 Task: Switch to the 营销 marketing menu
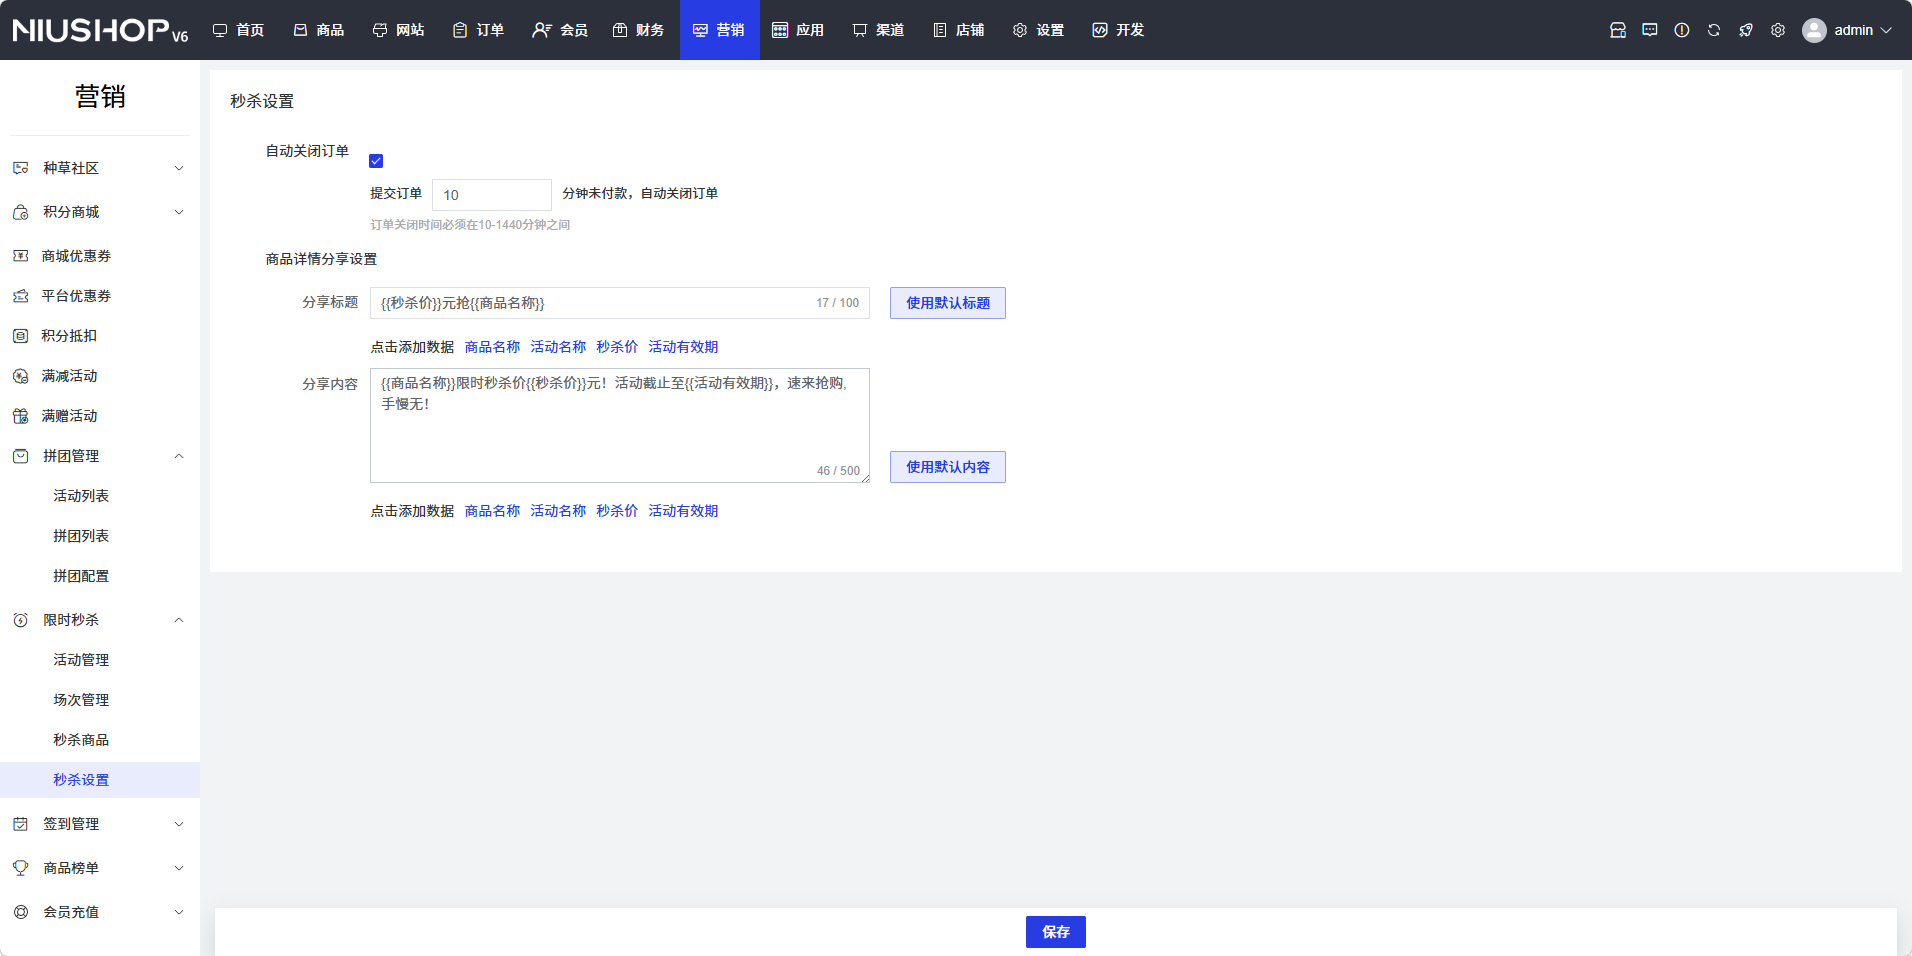pos(720,30)
